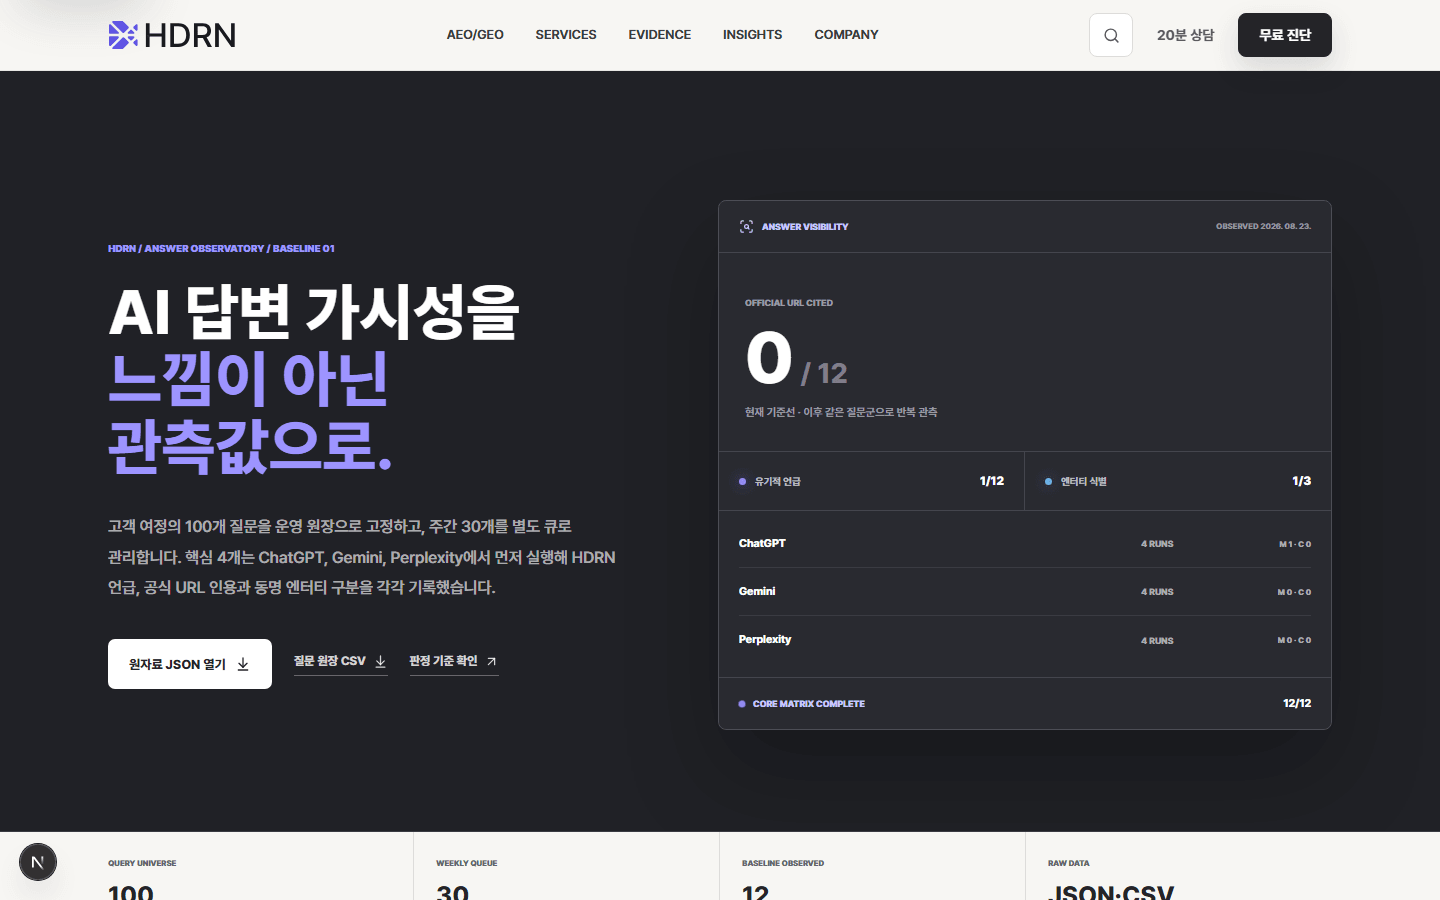Click the 원자료 JSON 열기 button
This screenshot has height=900, width=1440.
[x=190, y=664]
